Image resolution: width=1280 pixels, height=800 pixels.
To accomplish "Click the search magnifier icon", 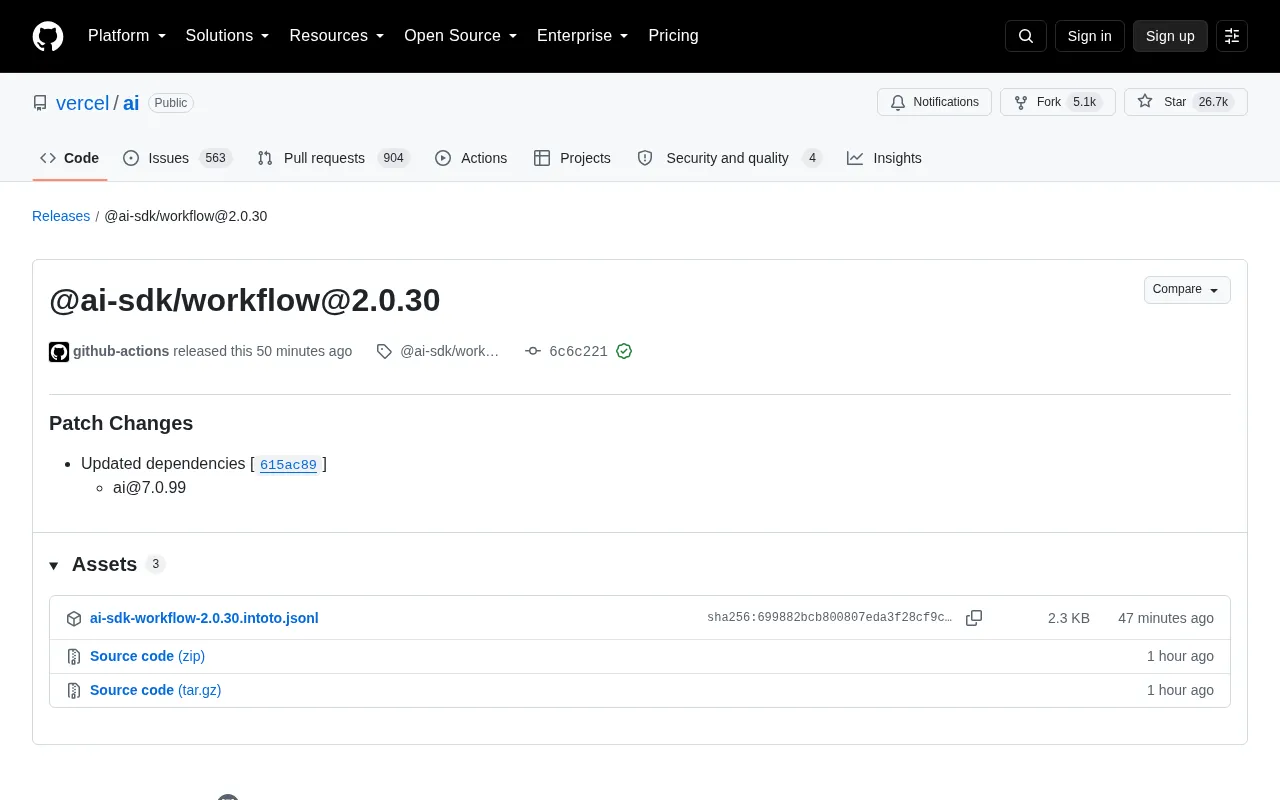I will (1026, 36).
